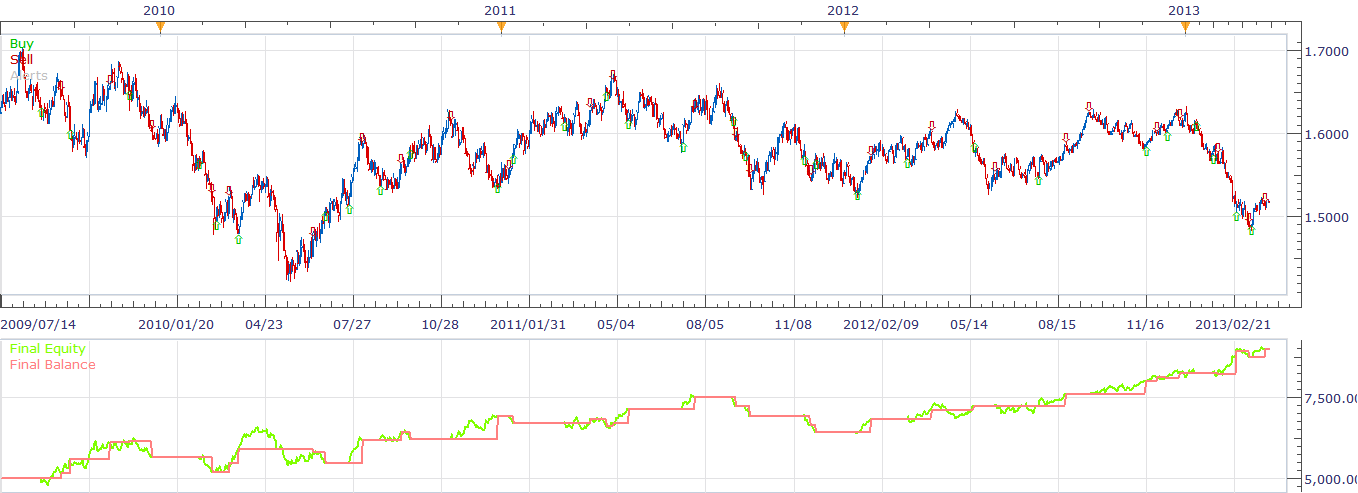Click the 11/16 date label

tap(1145, 324)
